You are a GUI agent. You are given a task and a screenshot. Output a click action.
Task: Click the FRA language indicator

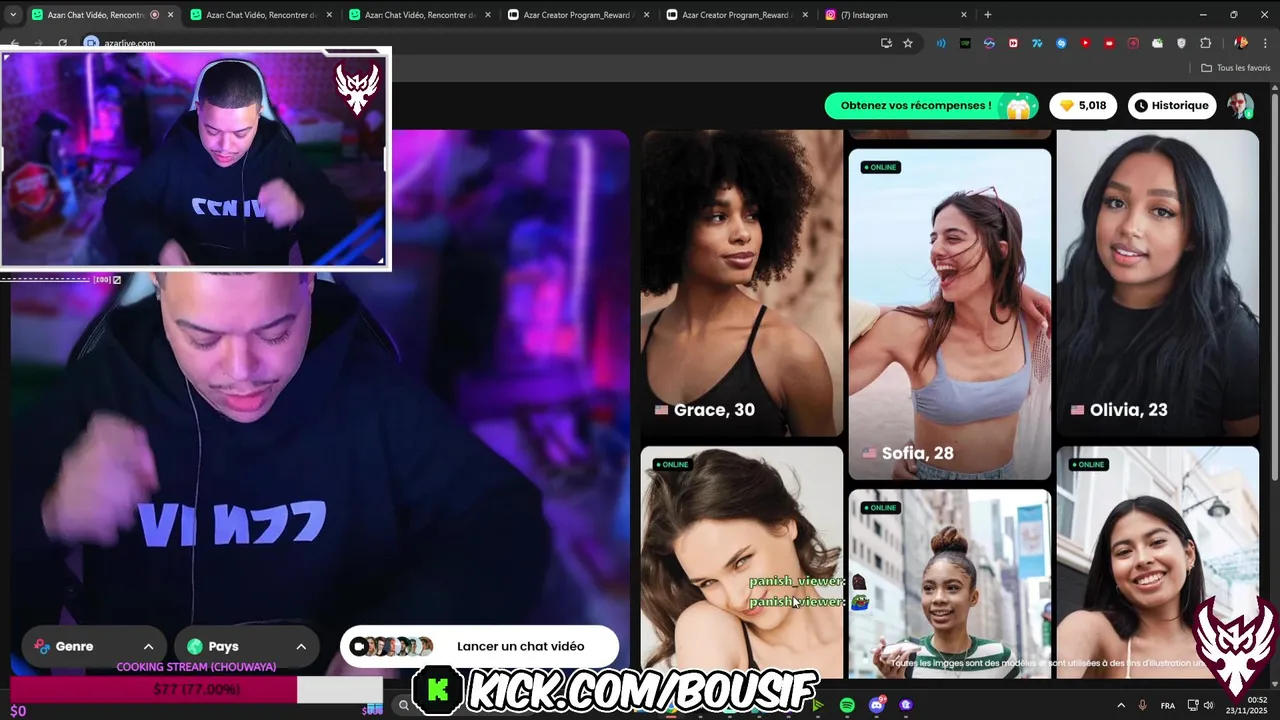click(x=1168, y=705)
